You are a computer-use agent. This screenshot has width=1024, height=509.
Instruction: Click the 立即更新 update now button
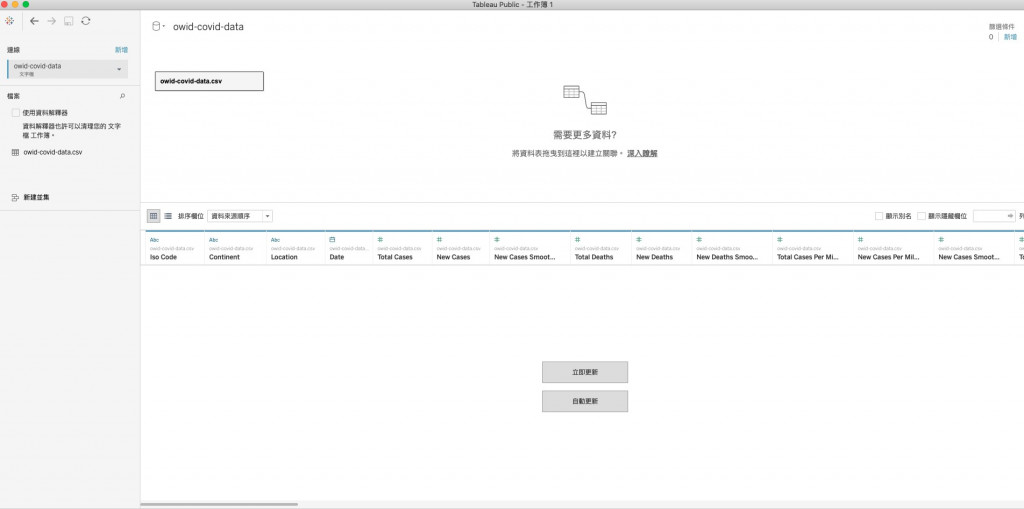[x=584, y=372]
